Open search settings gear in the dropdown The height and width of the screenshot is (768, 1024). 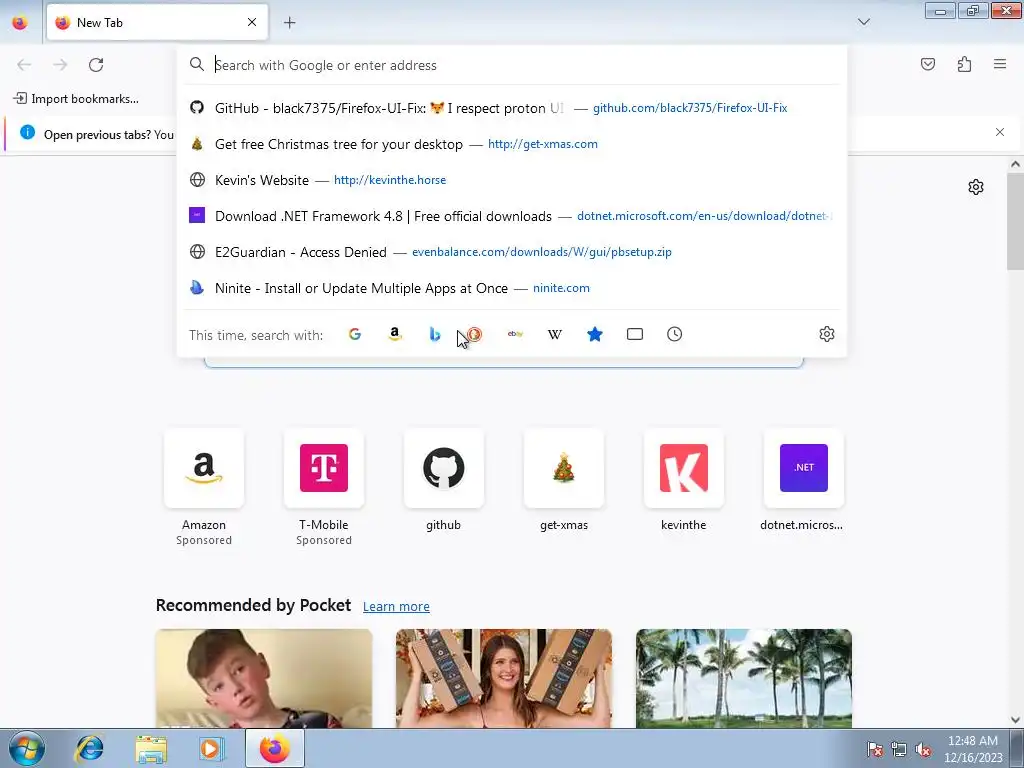click(827, 334)
